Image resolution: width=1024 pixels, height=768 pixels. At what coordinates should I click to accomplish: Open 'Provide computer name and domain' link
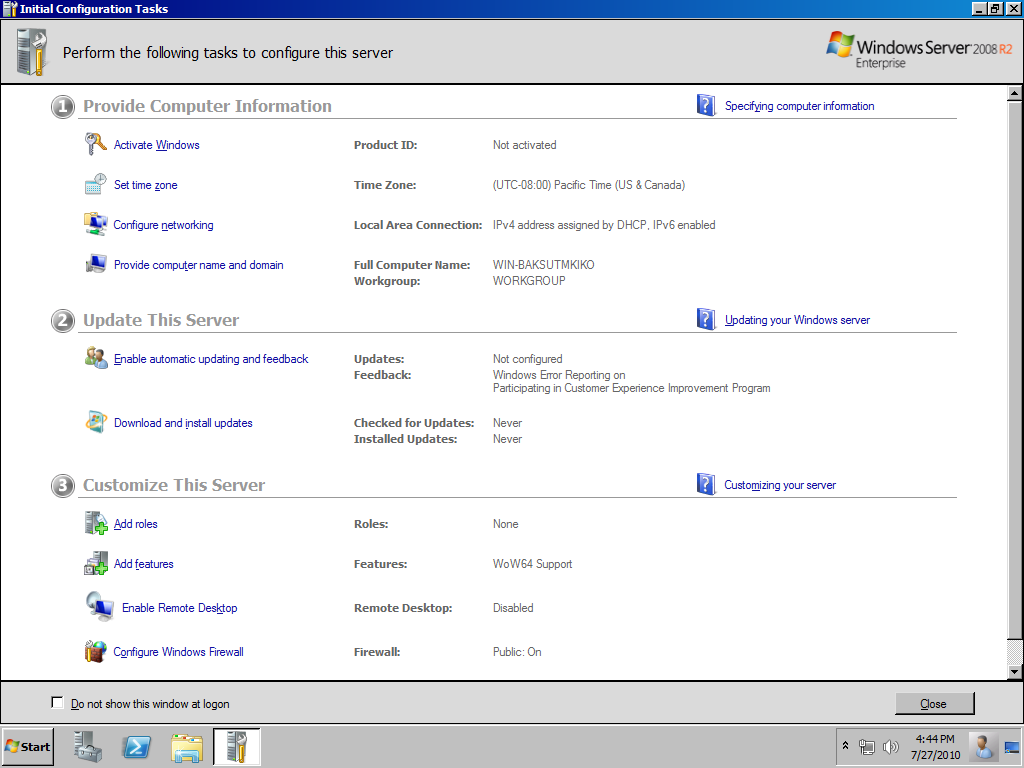tap(198, 265)
